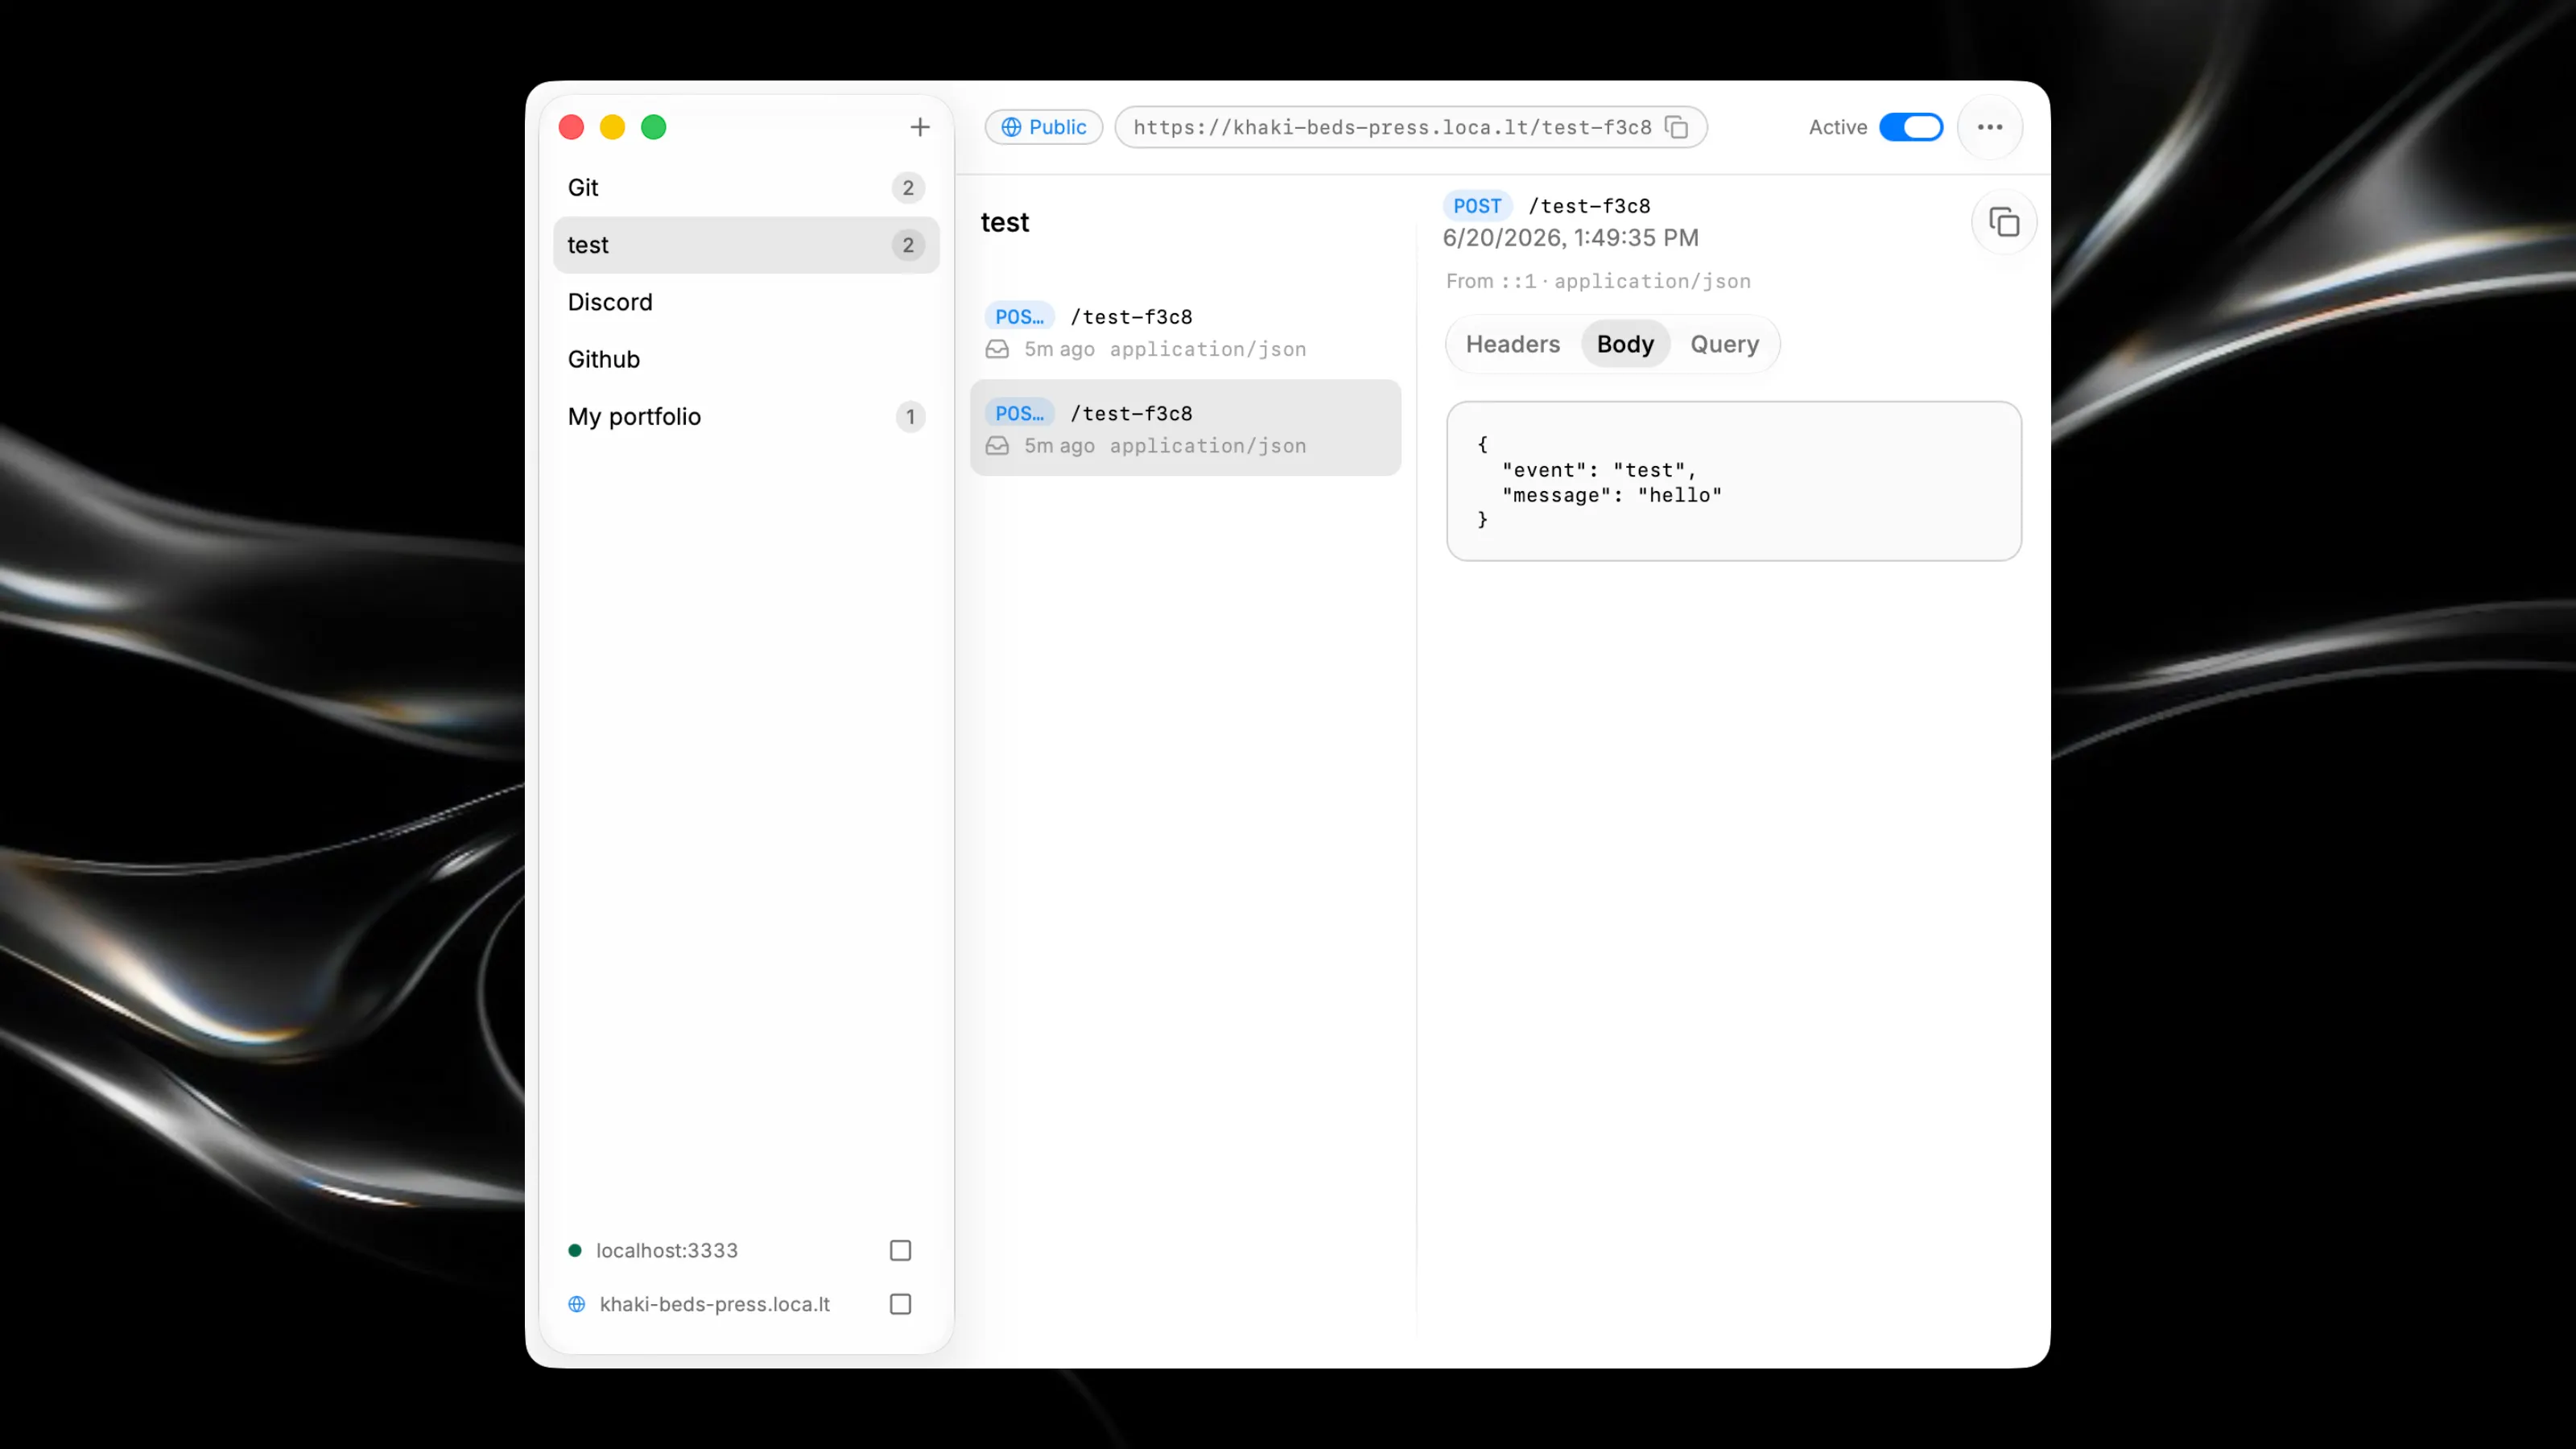Click globe icon beside khaki-beds-press.loca.lt
Viewport: 2576px width, 1449px height.
click(577, 1304)
